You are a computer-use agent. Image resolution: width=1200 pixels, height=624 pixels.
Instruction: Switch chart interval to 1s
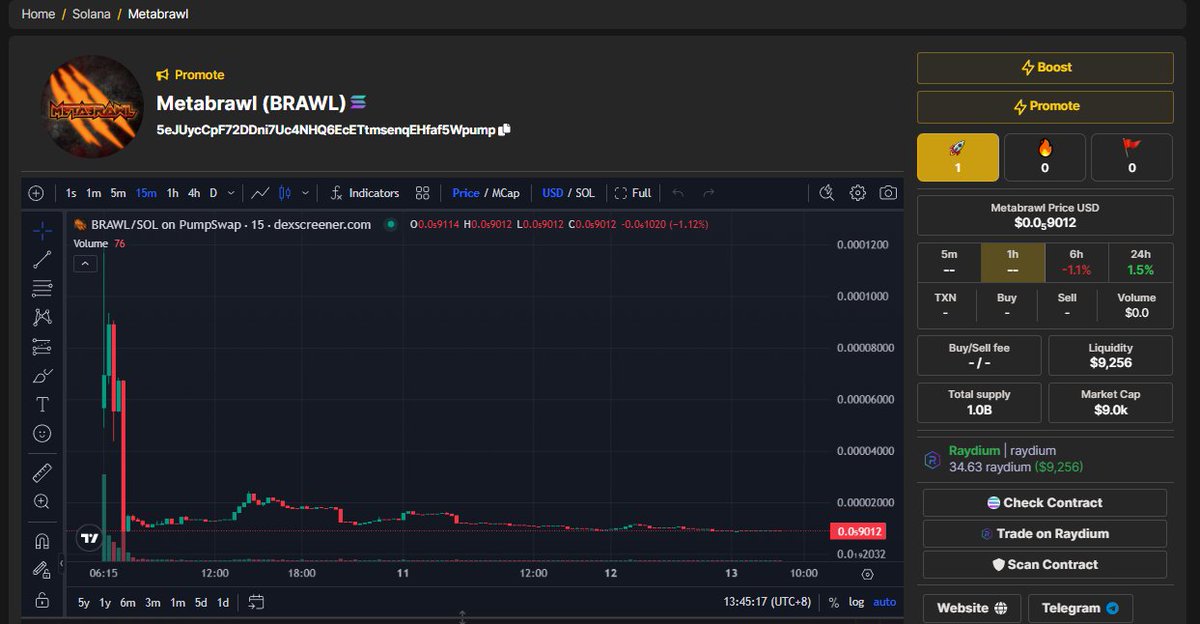click(x=71, y=193)
